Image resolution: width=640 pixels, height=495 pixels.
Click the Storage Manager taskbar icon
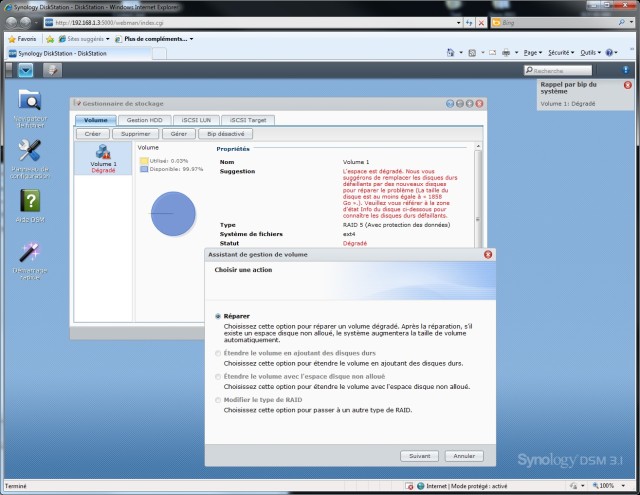[52, 70]
